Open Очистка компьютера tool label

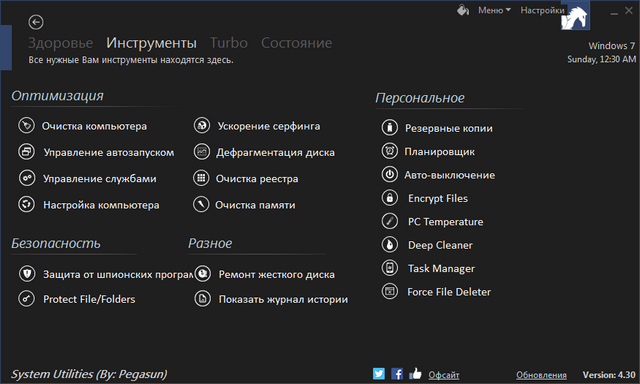tap(94, 126)
